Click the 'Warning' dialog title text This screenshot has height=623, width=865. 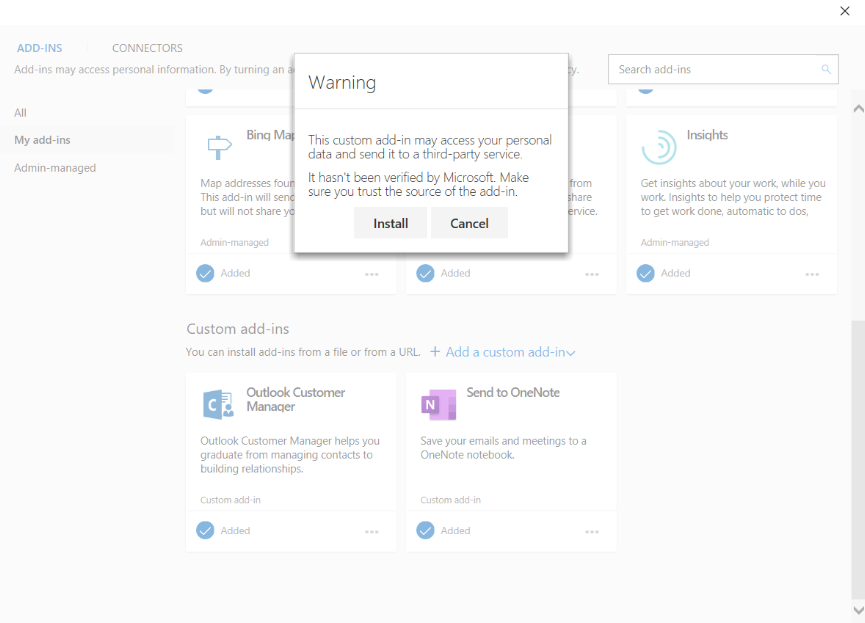click(342, 82)
